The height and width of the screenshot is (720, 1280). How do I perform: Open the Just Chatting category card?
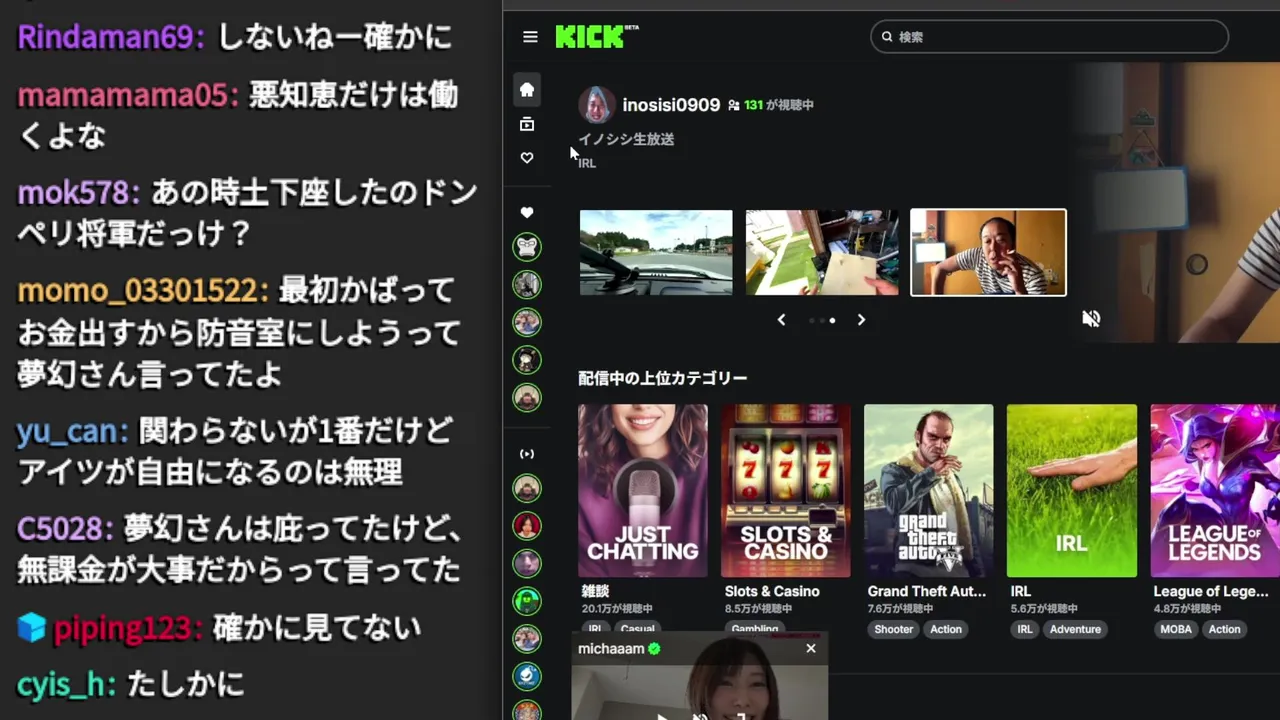pyautogui.click(x=643, y=491)
